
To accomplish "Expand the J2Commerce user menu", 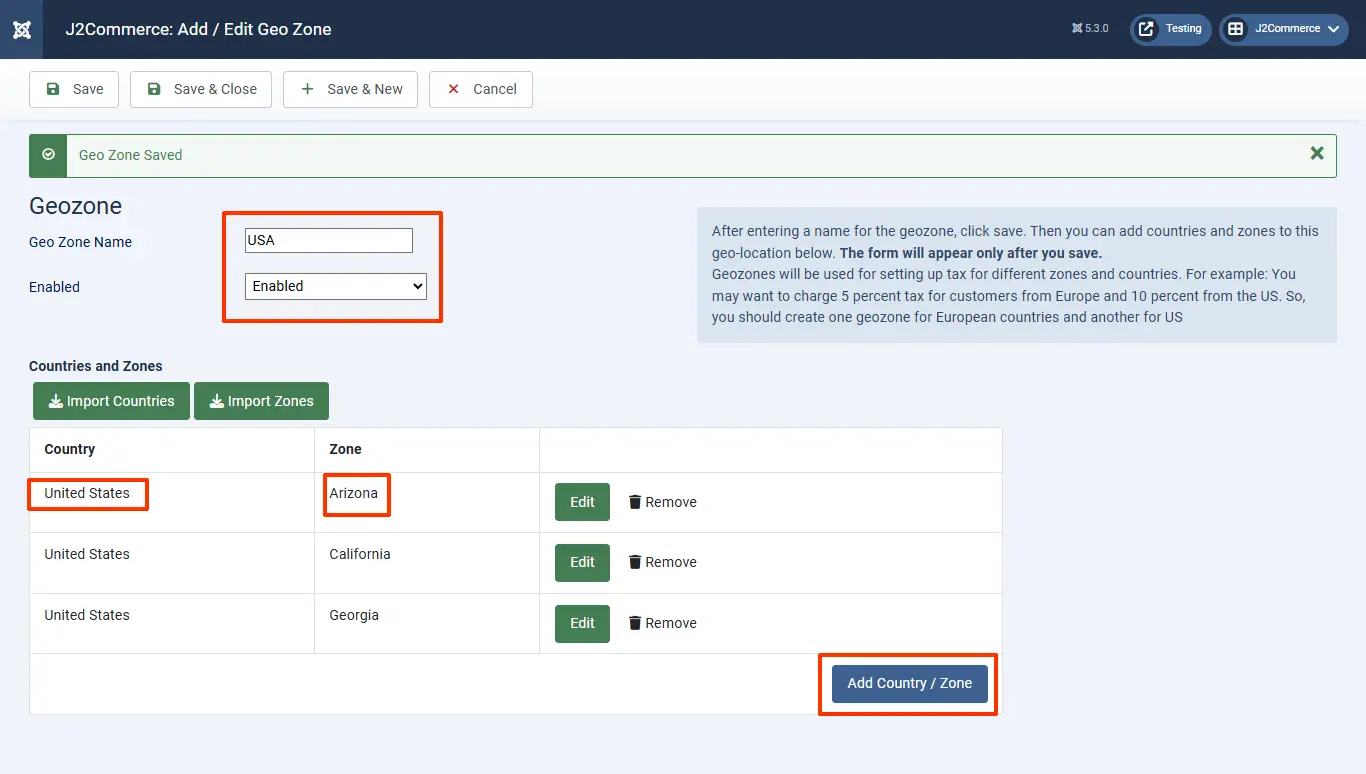I will point(1283,29).
